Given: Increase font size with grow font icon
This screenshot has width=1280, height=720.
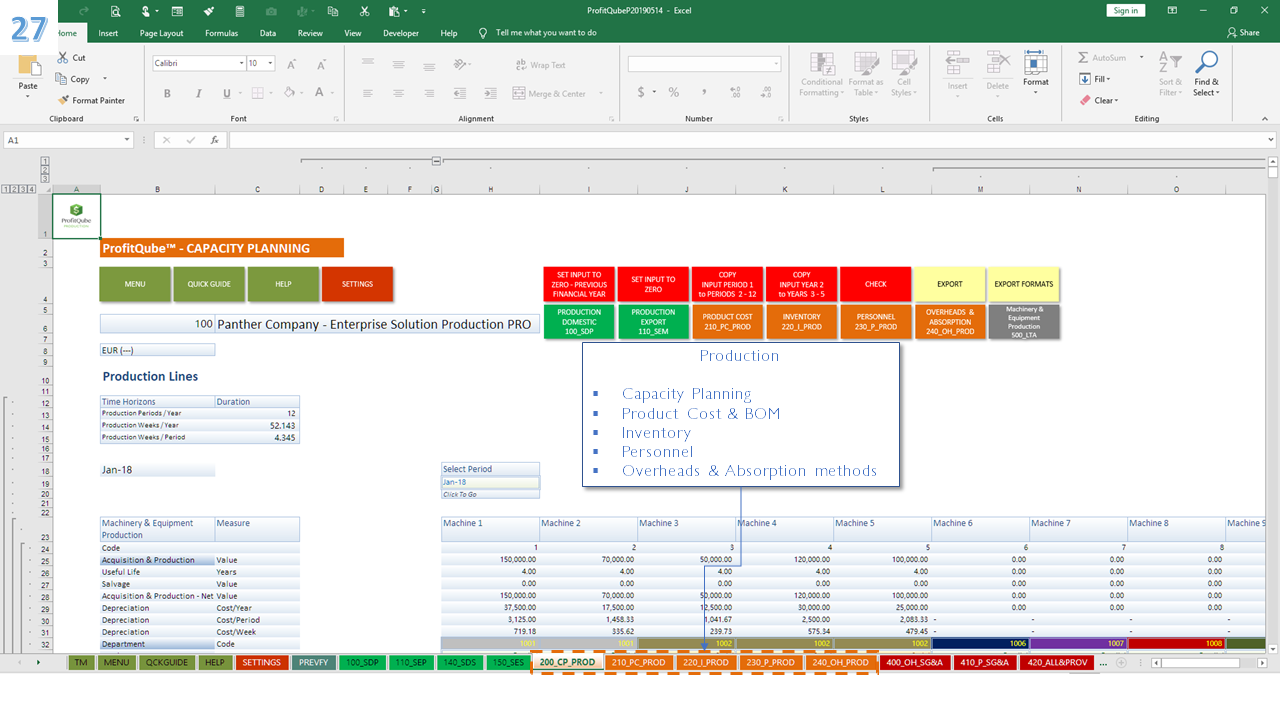Looking at the screenshot, I should tap(292, 64).
